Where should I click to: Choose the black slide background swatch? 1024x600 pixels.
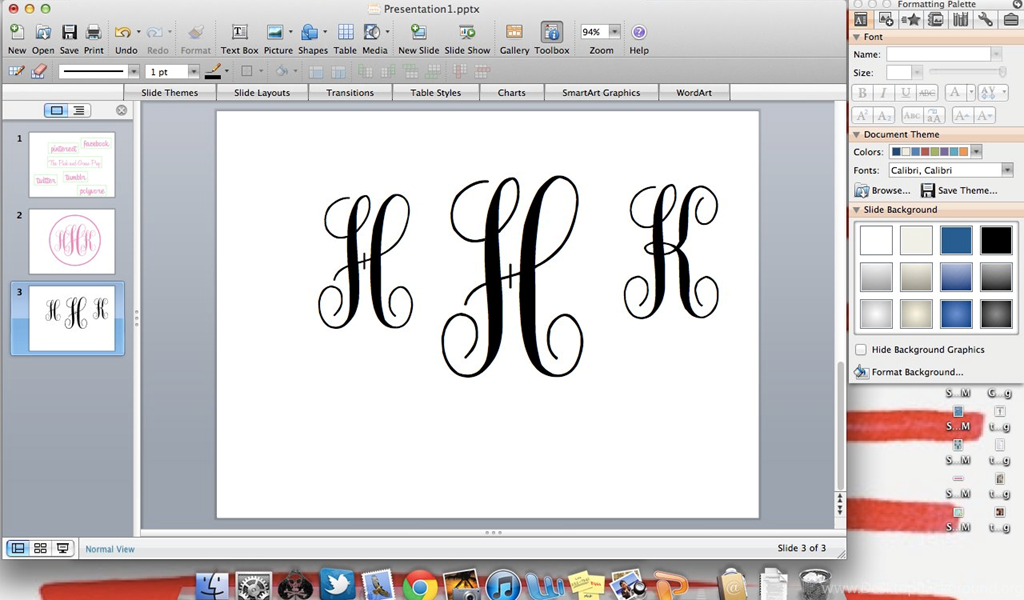click(x=996, y=240)
